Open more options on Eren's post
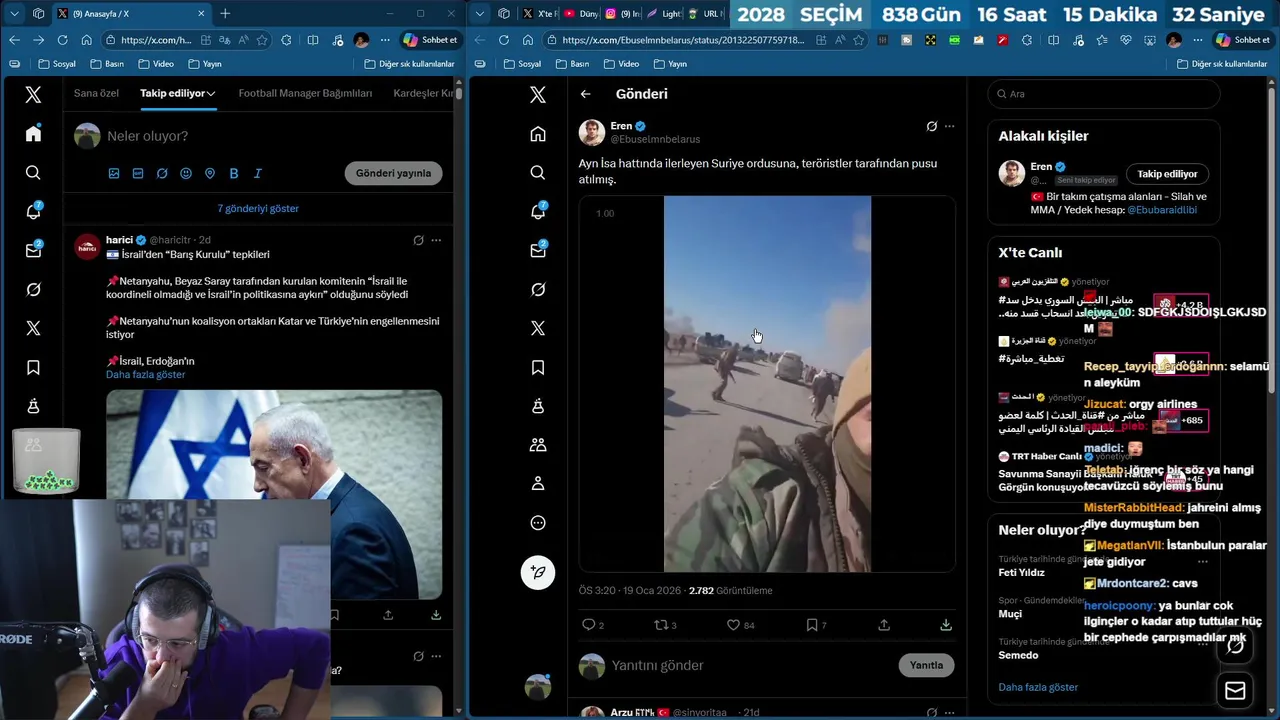Screen dimensions: 1280x720 pos(949,126)
